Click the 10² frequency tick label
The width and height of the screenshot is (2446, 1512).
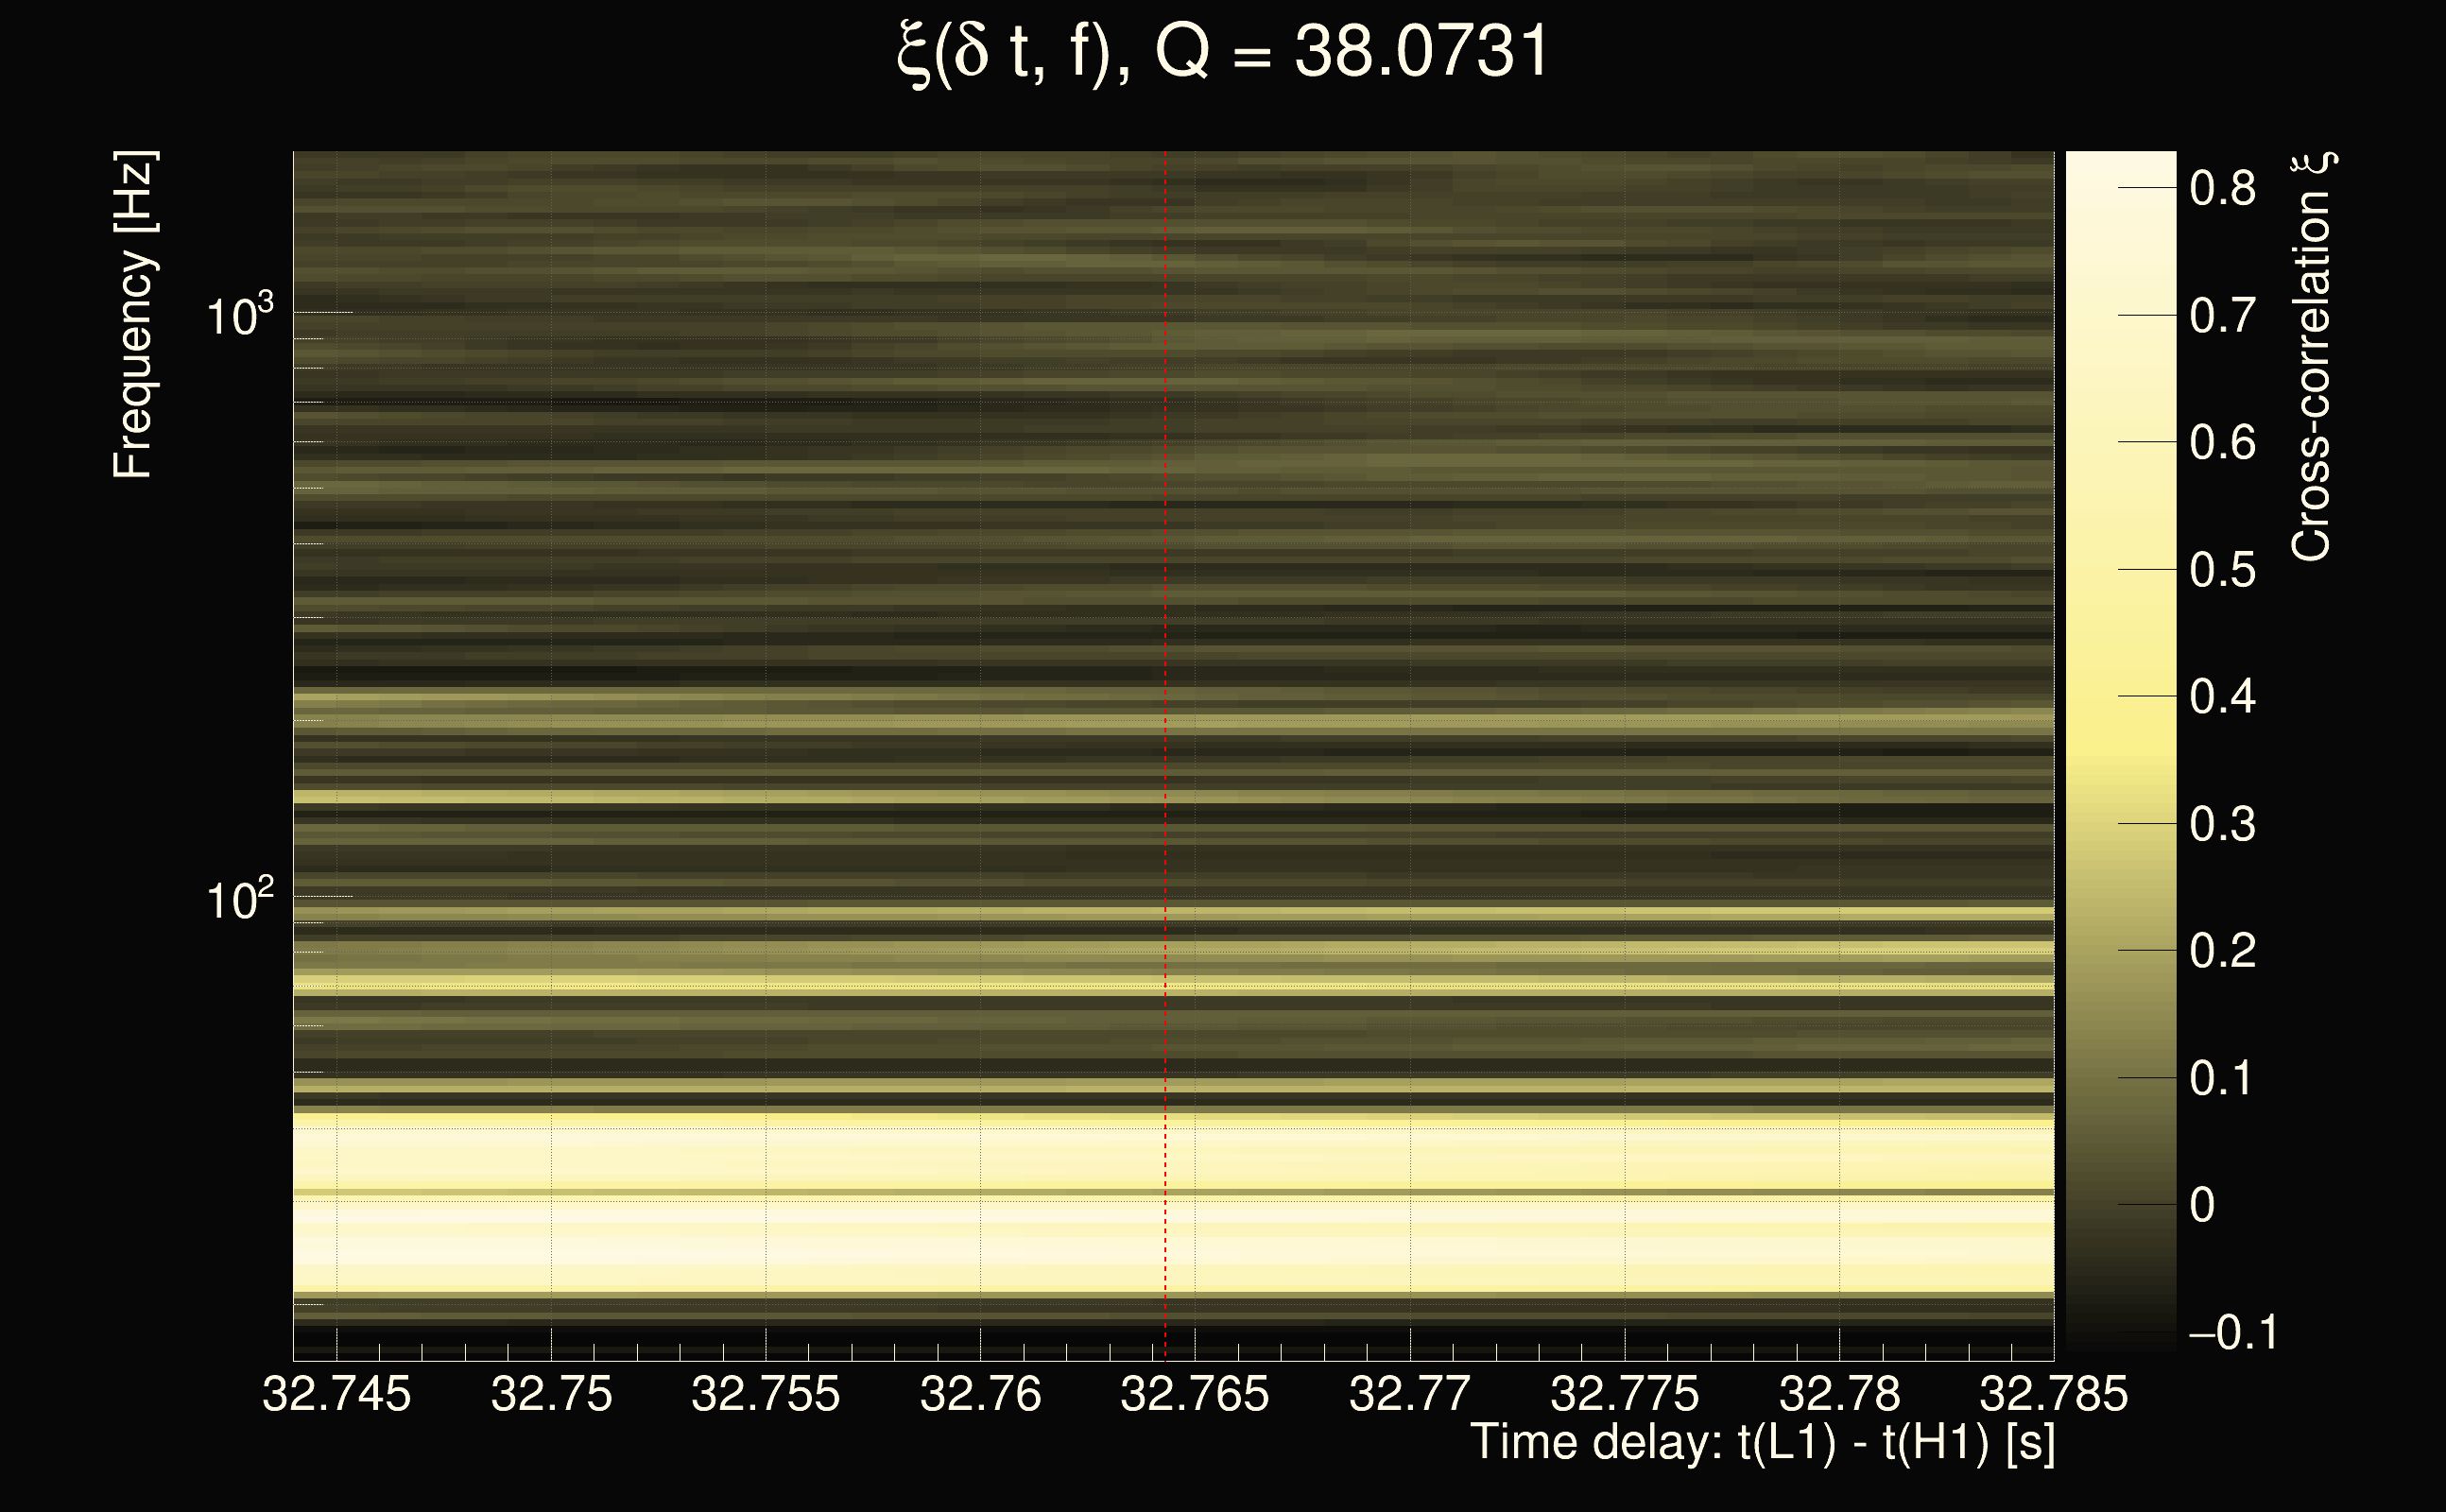[x=238, y=900]
